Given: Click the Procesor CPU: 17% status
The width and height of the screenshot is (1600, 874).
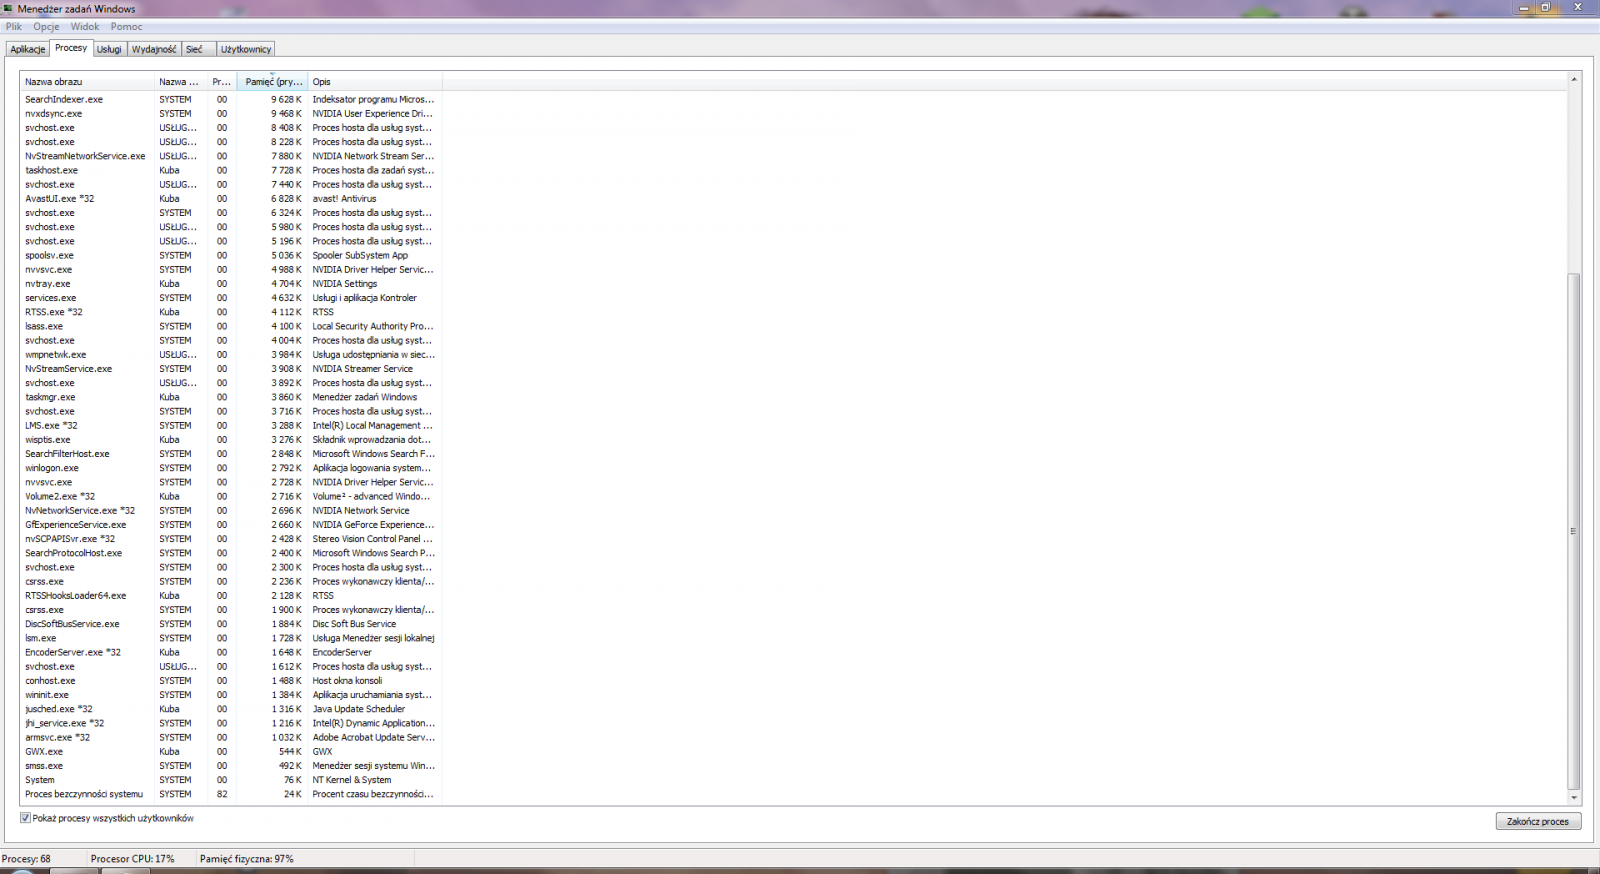Looking at the screenshot, I should (x=132, y=859).
